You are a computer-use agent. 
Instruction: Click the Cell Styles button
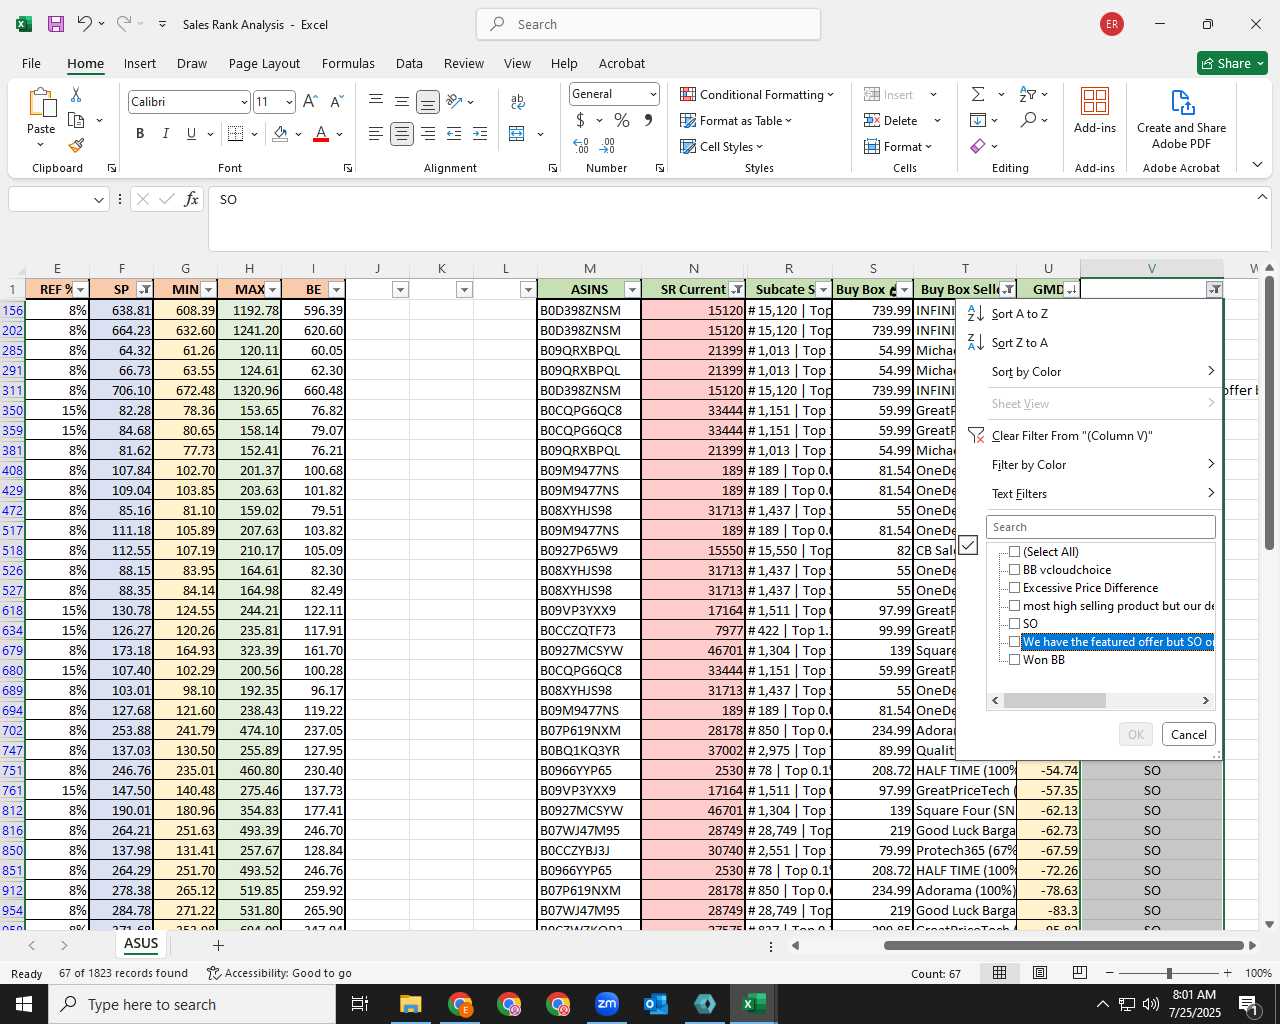(721, 146)
